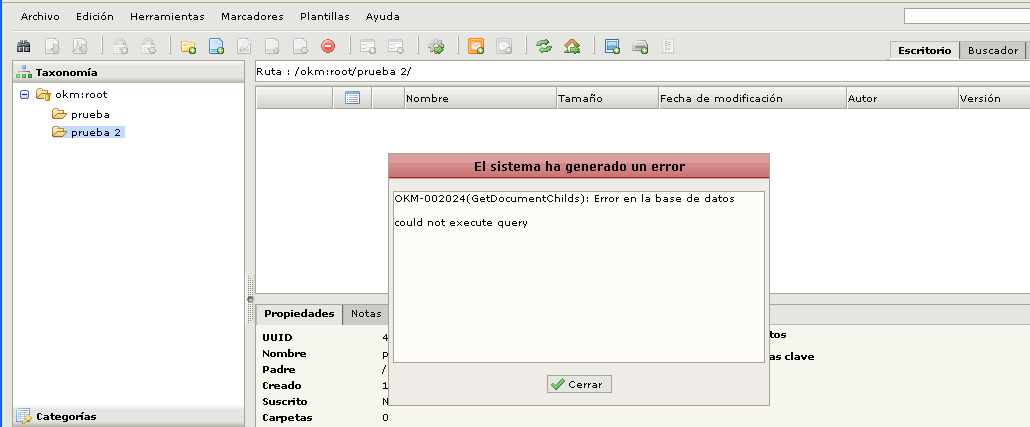1030x427 pixels.
Task: Click the Suscrito property label
Action: point(284,401)
